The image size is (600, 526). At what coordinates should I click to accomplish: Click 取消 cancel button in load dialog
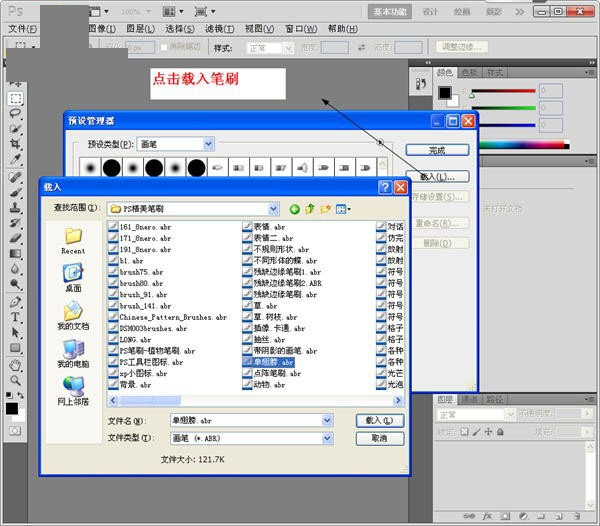click(x=380, y=438)
